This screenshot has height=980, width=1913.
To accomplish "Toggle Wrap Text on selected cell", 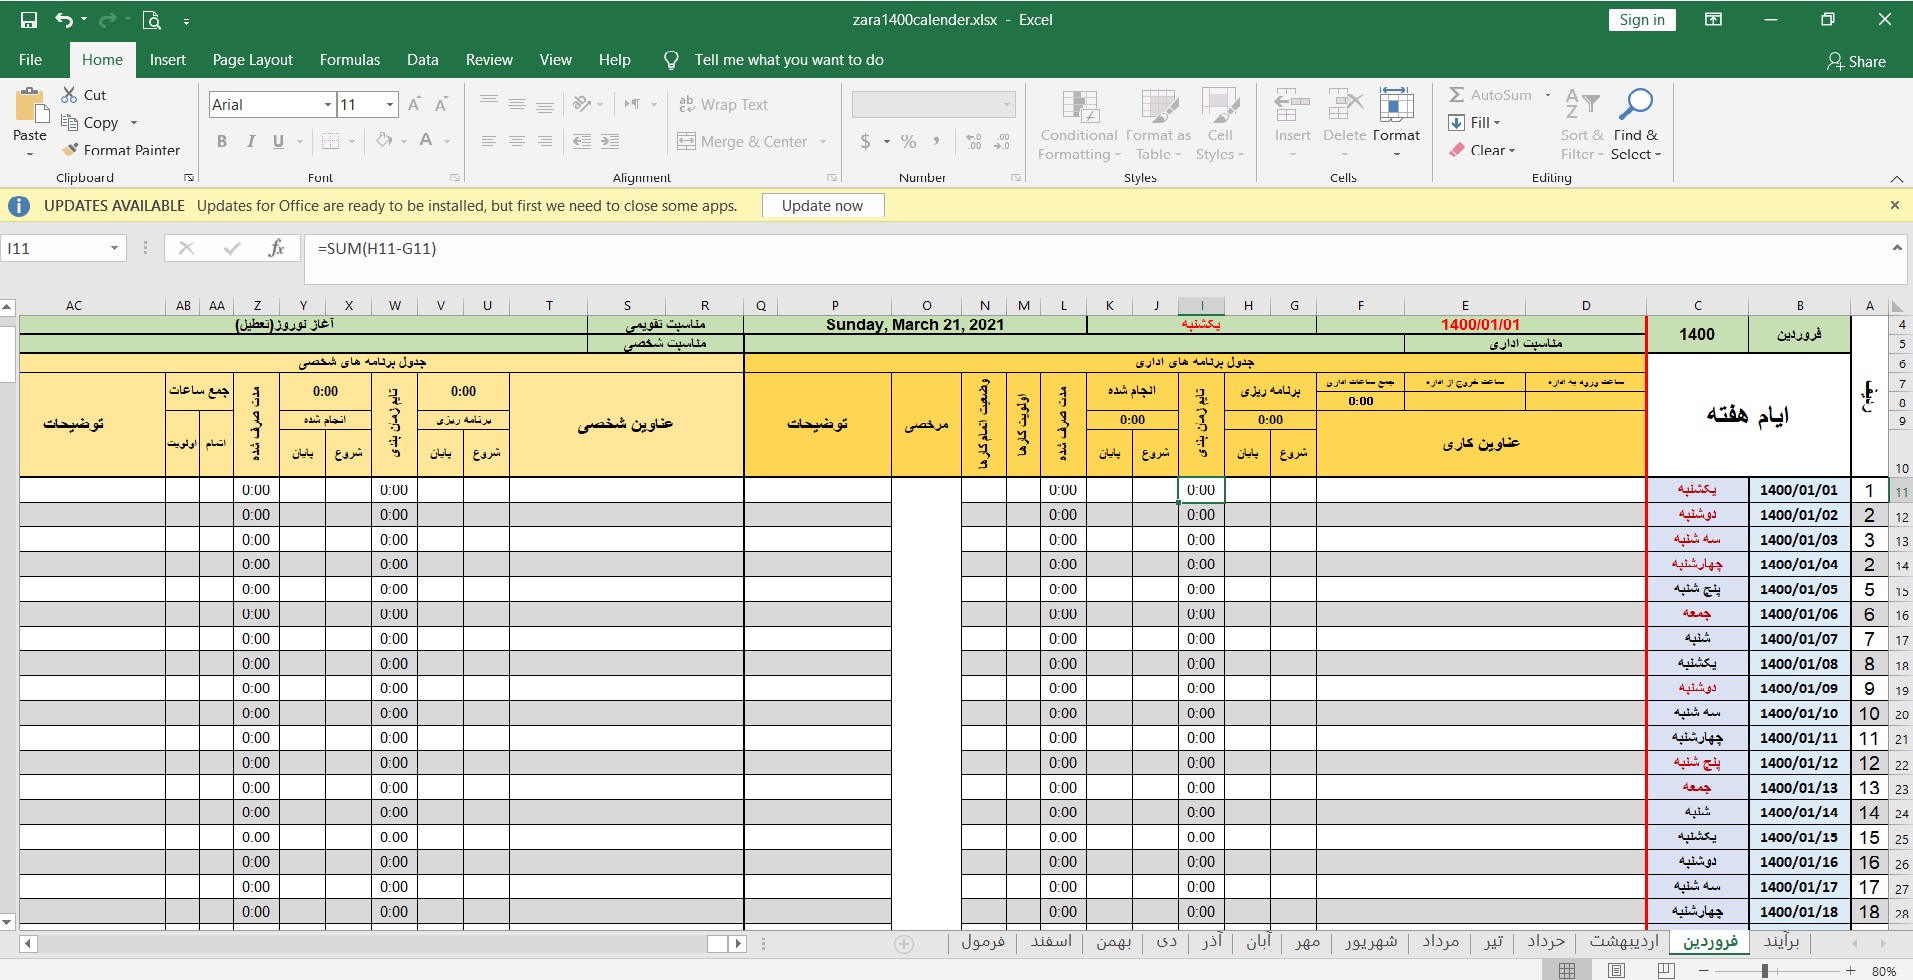I will (x=723, y=105).
